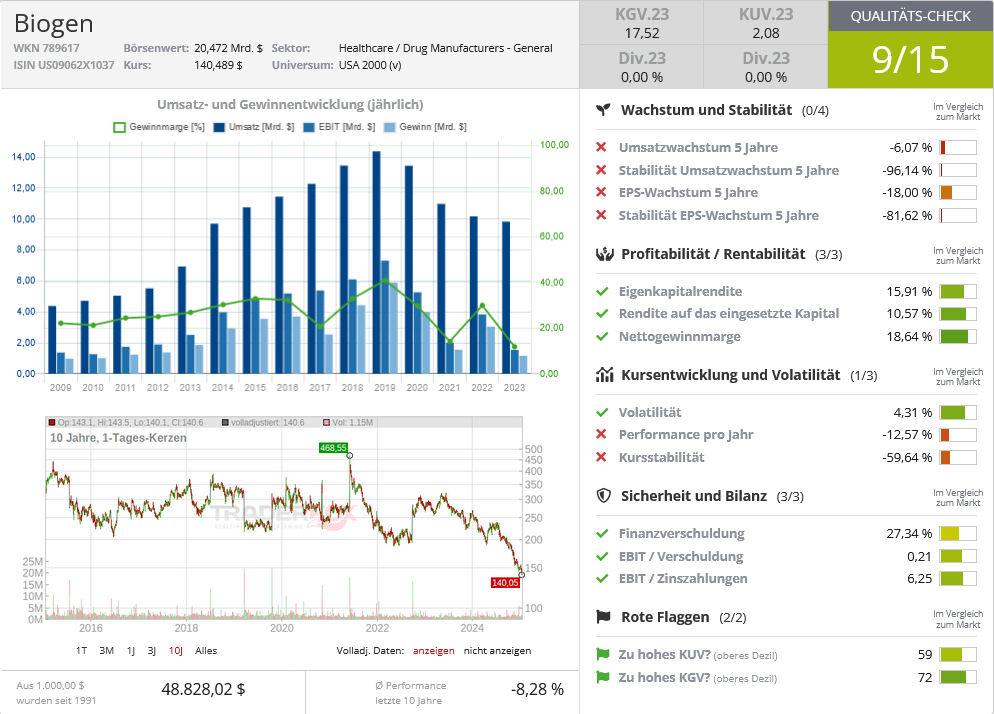Click the 'nicht anzeigen' link
This screenshot has width=994, height=714.
coord(498,651)
